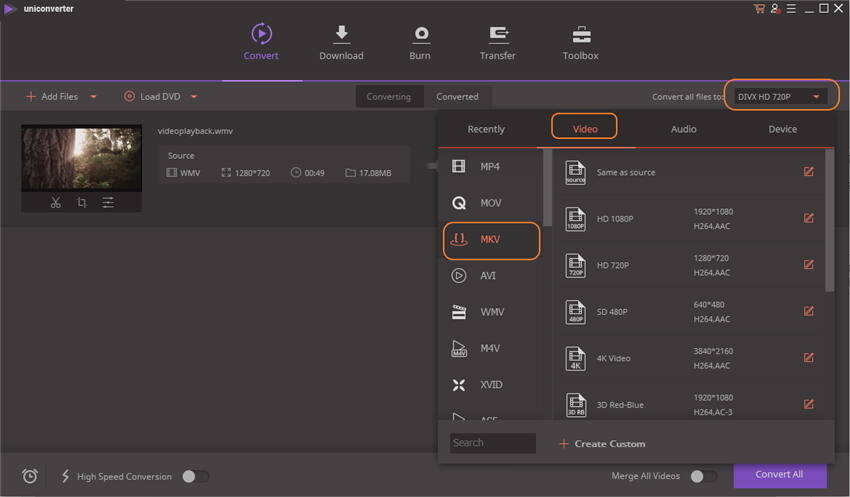Screen dimensions: 850x497
Task: Open the Burn section
Action: [420, 42]
